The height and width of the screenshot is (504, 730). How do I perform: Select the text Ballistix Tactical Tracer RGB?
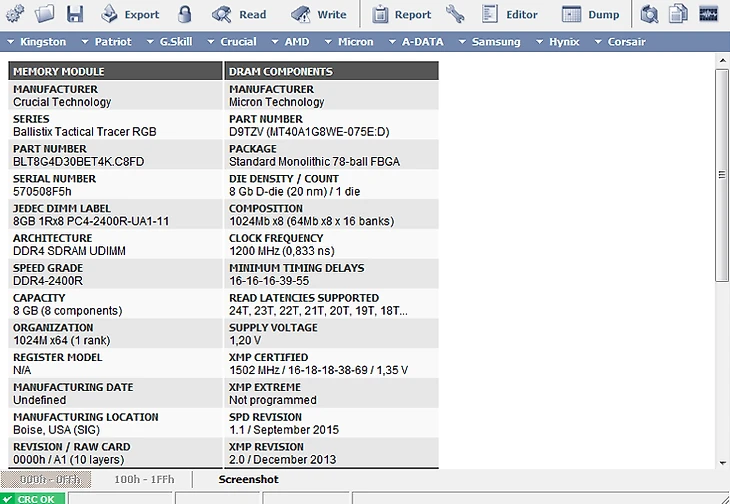coord(85,132)
